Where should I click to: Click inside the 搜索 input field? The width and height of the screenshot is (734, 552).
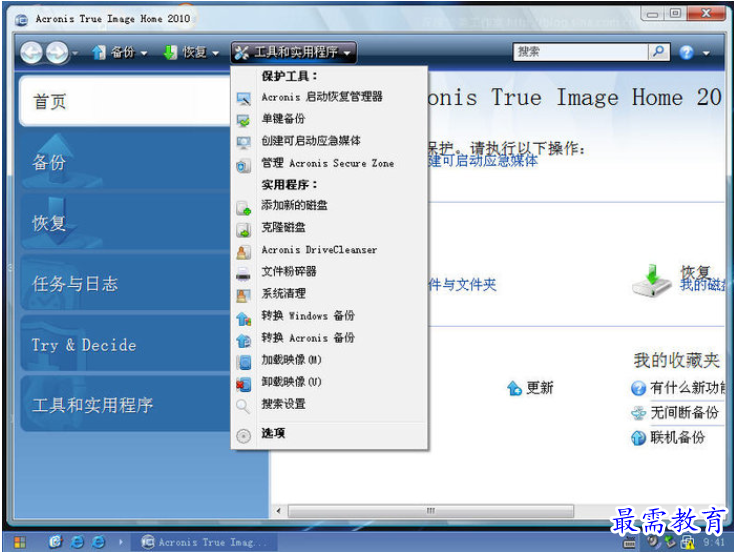(x=580, y=52)
